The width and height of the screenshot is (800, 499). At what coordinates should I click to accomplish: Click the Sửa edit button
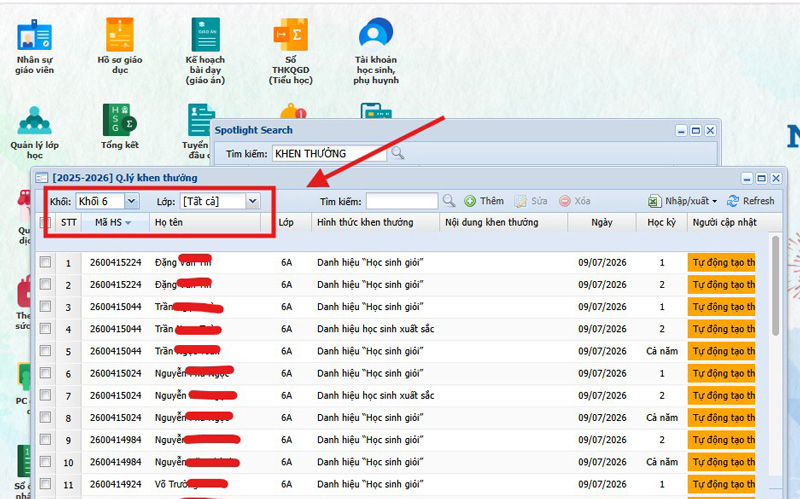point(531,201)
